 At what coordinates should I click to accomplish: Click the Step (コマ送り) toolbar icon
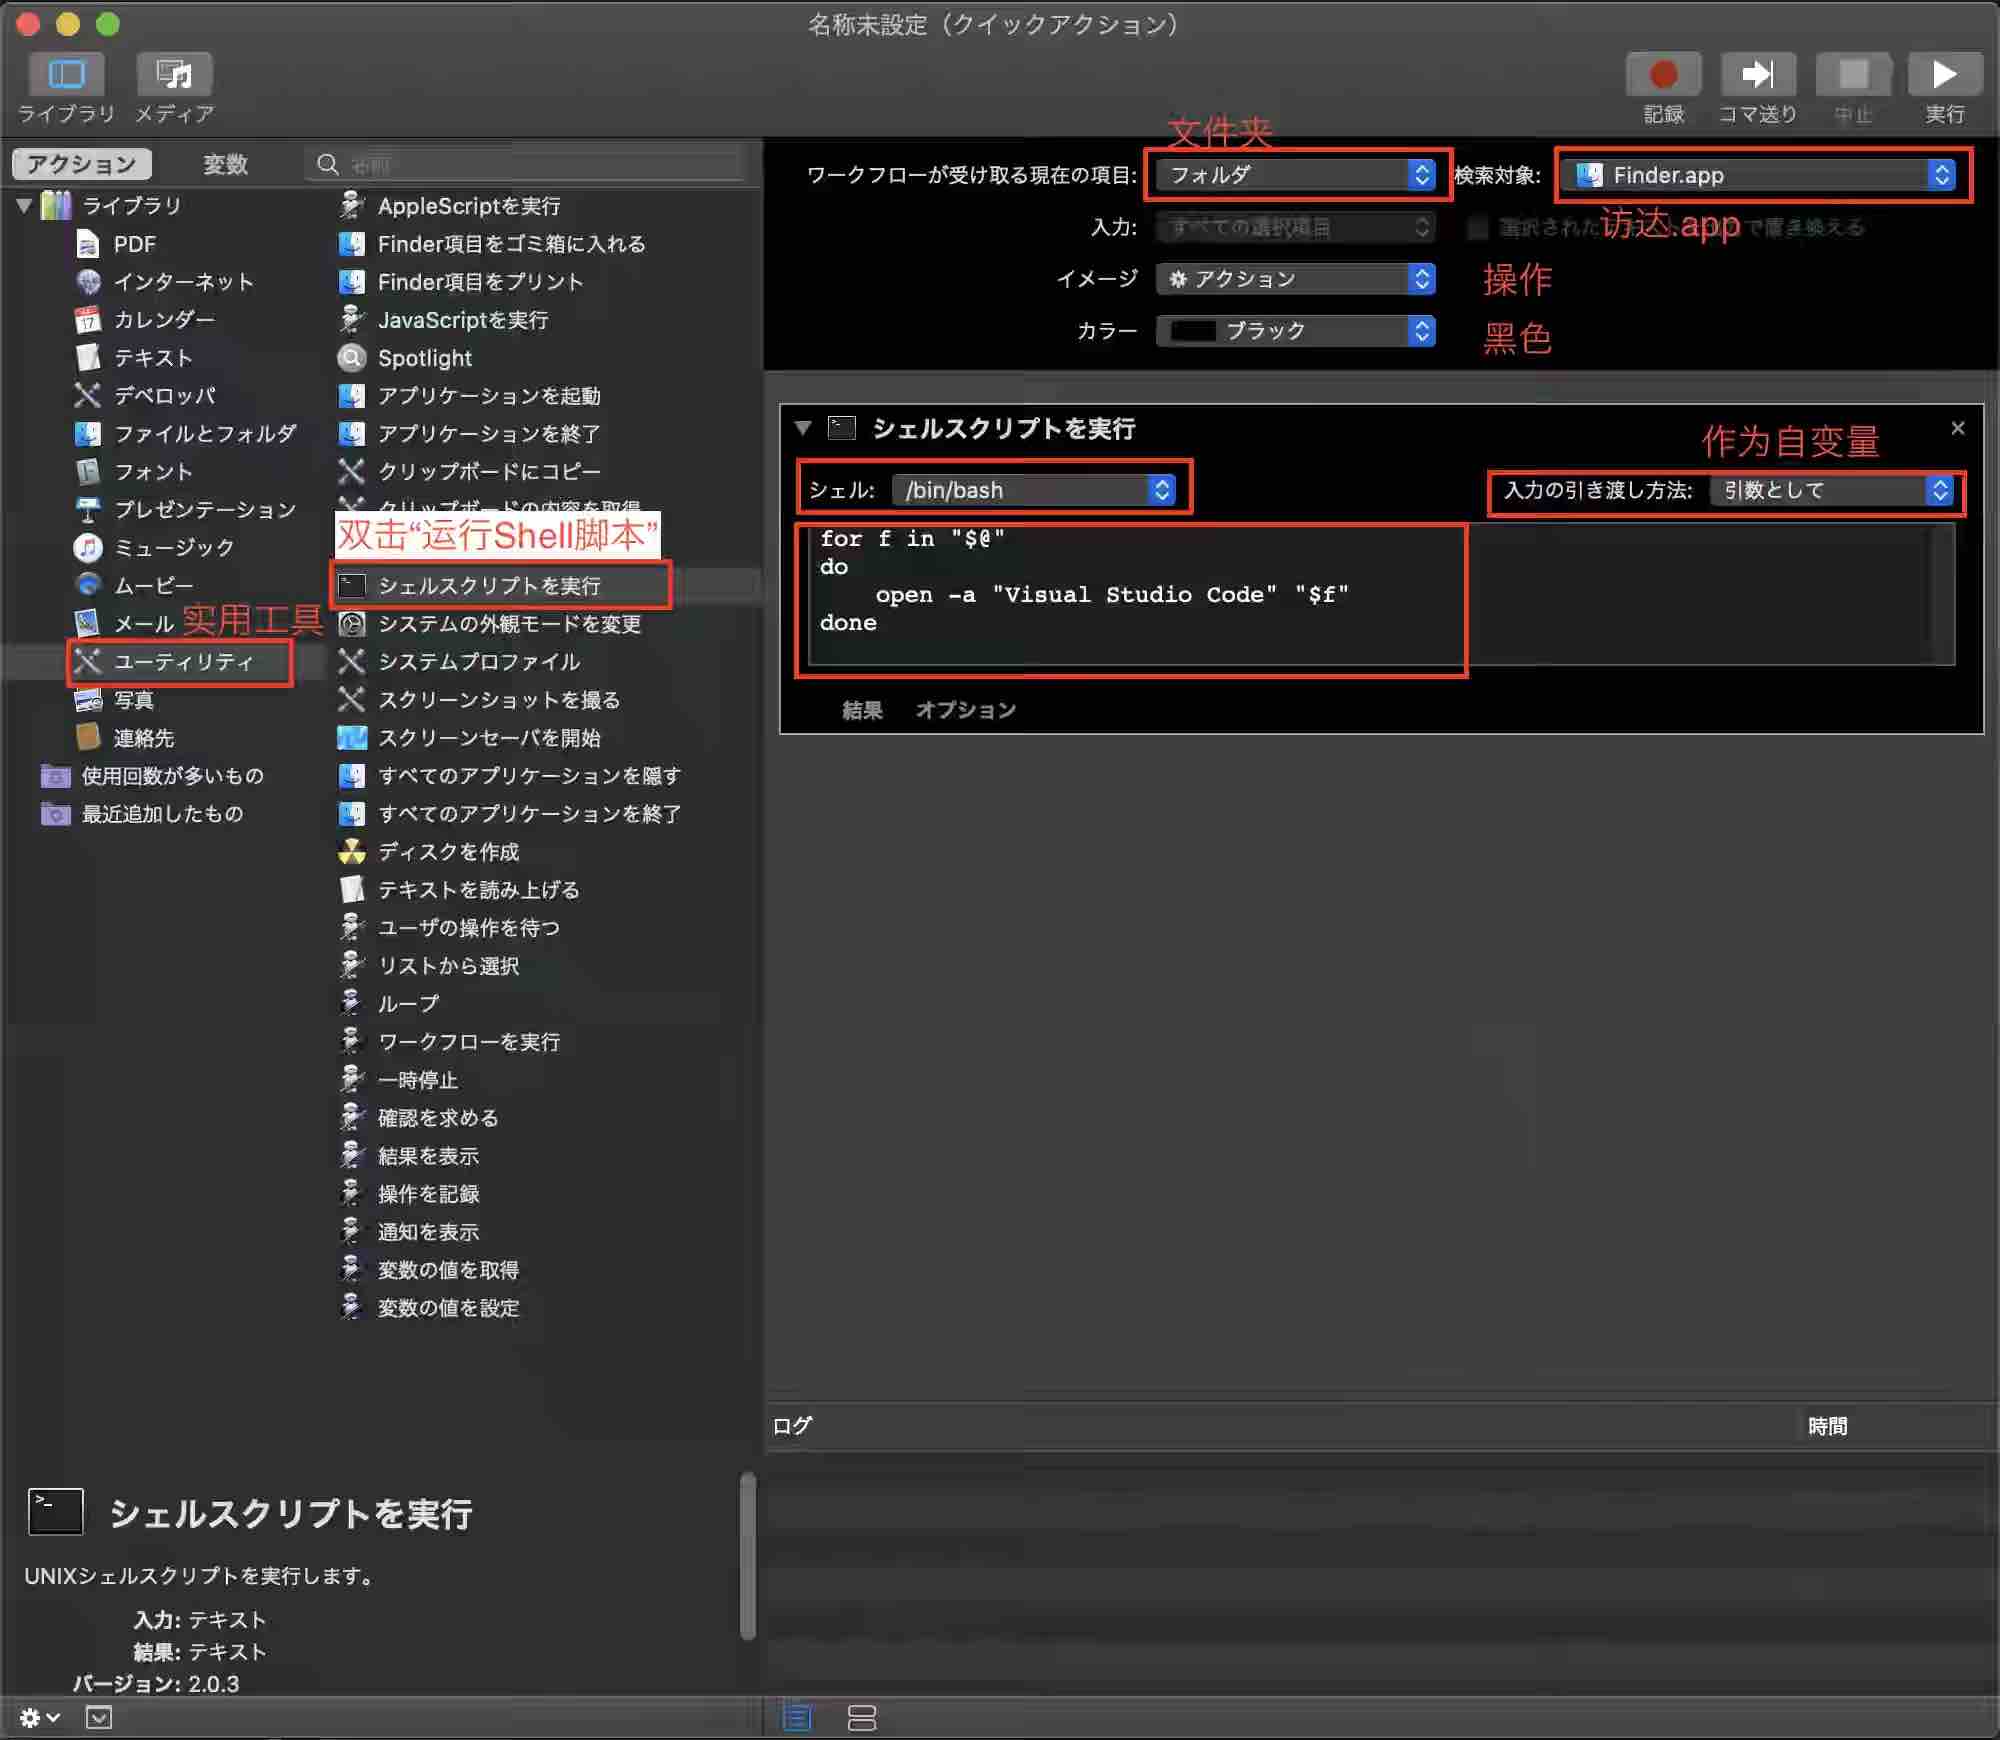pos(1757,75)
